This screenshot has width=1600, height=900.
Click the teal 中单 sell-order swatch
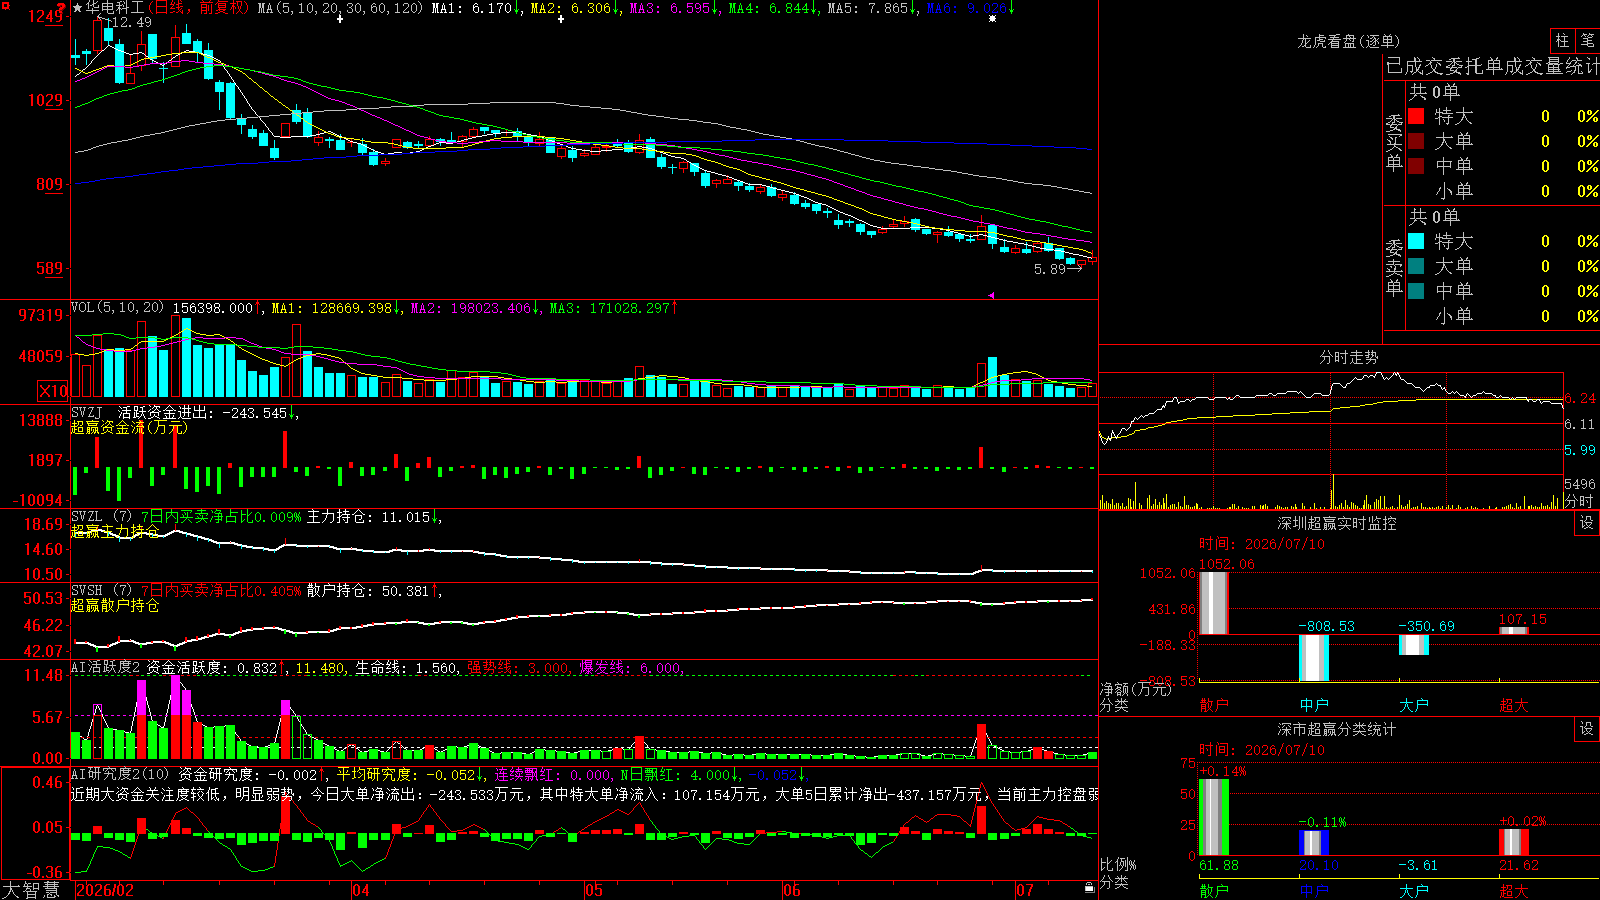[1416, 291]
